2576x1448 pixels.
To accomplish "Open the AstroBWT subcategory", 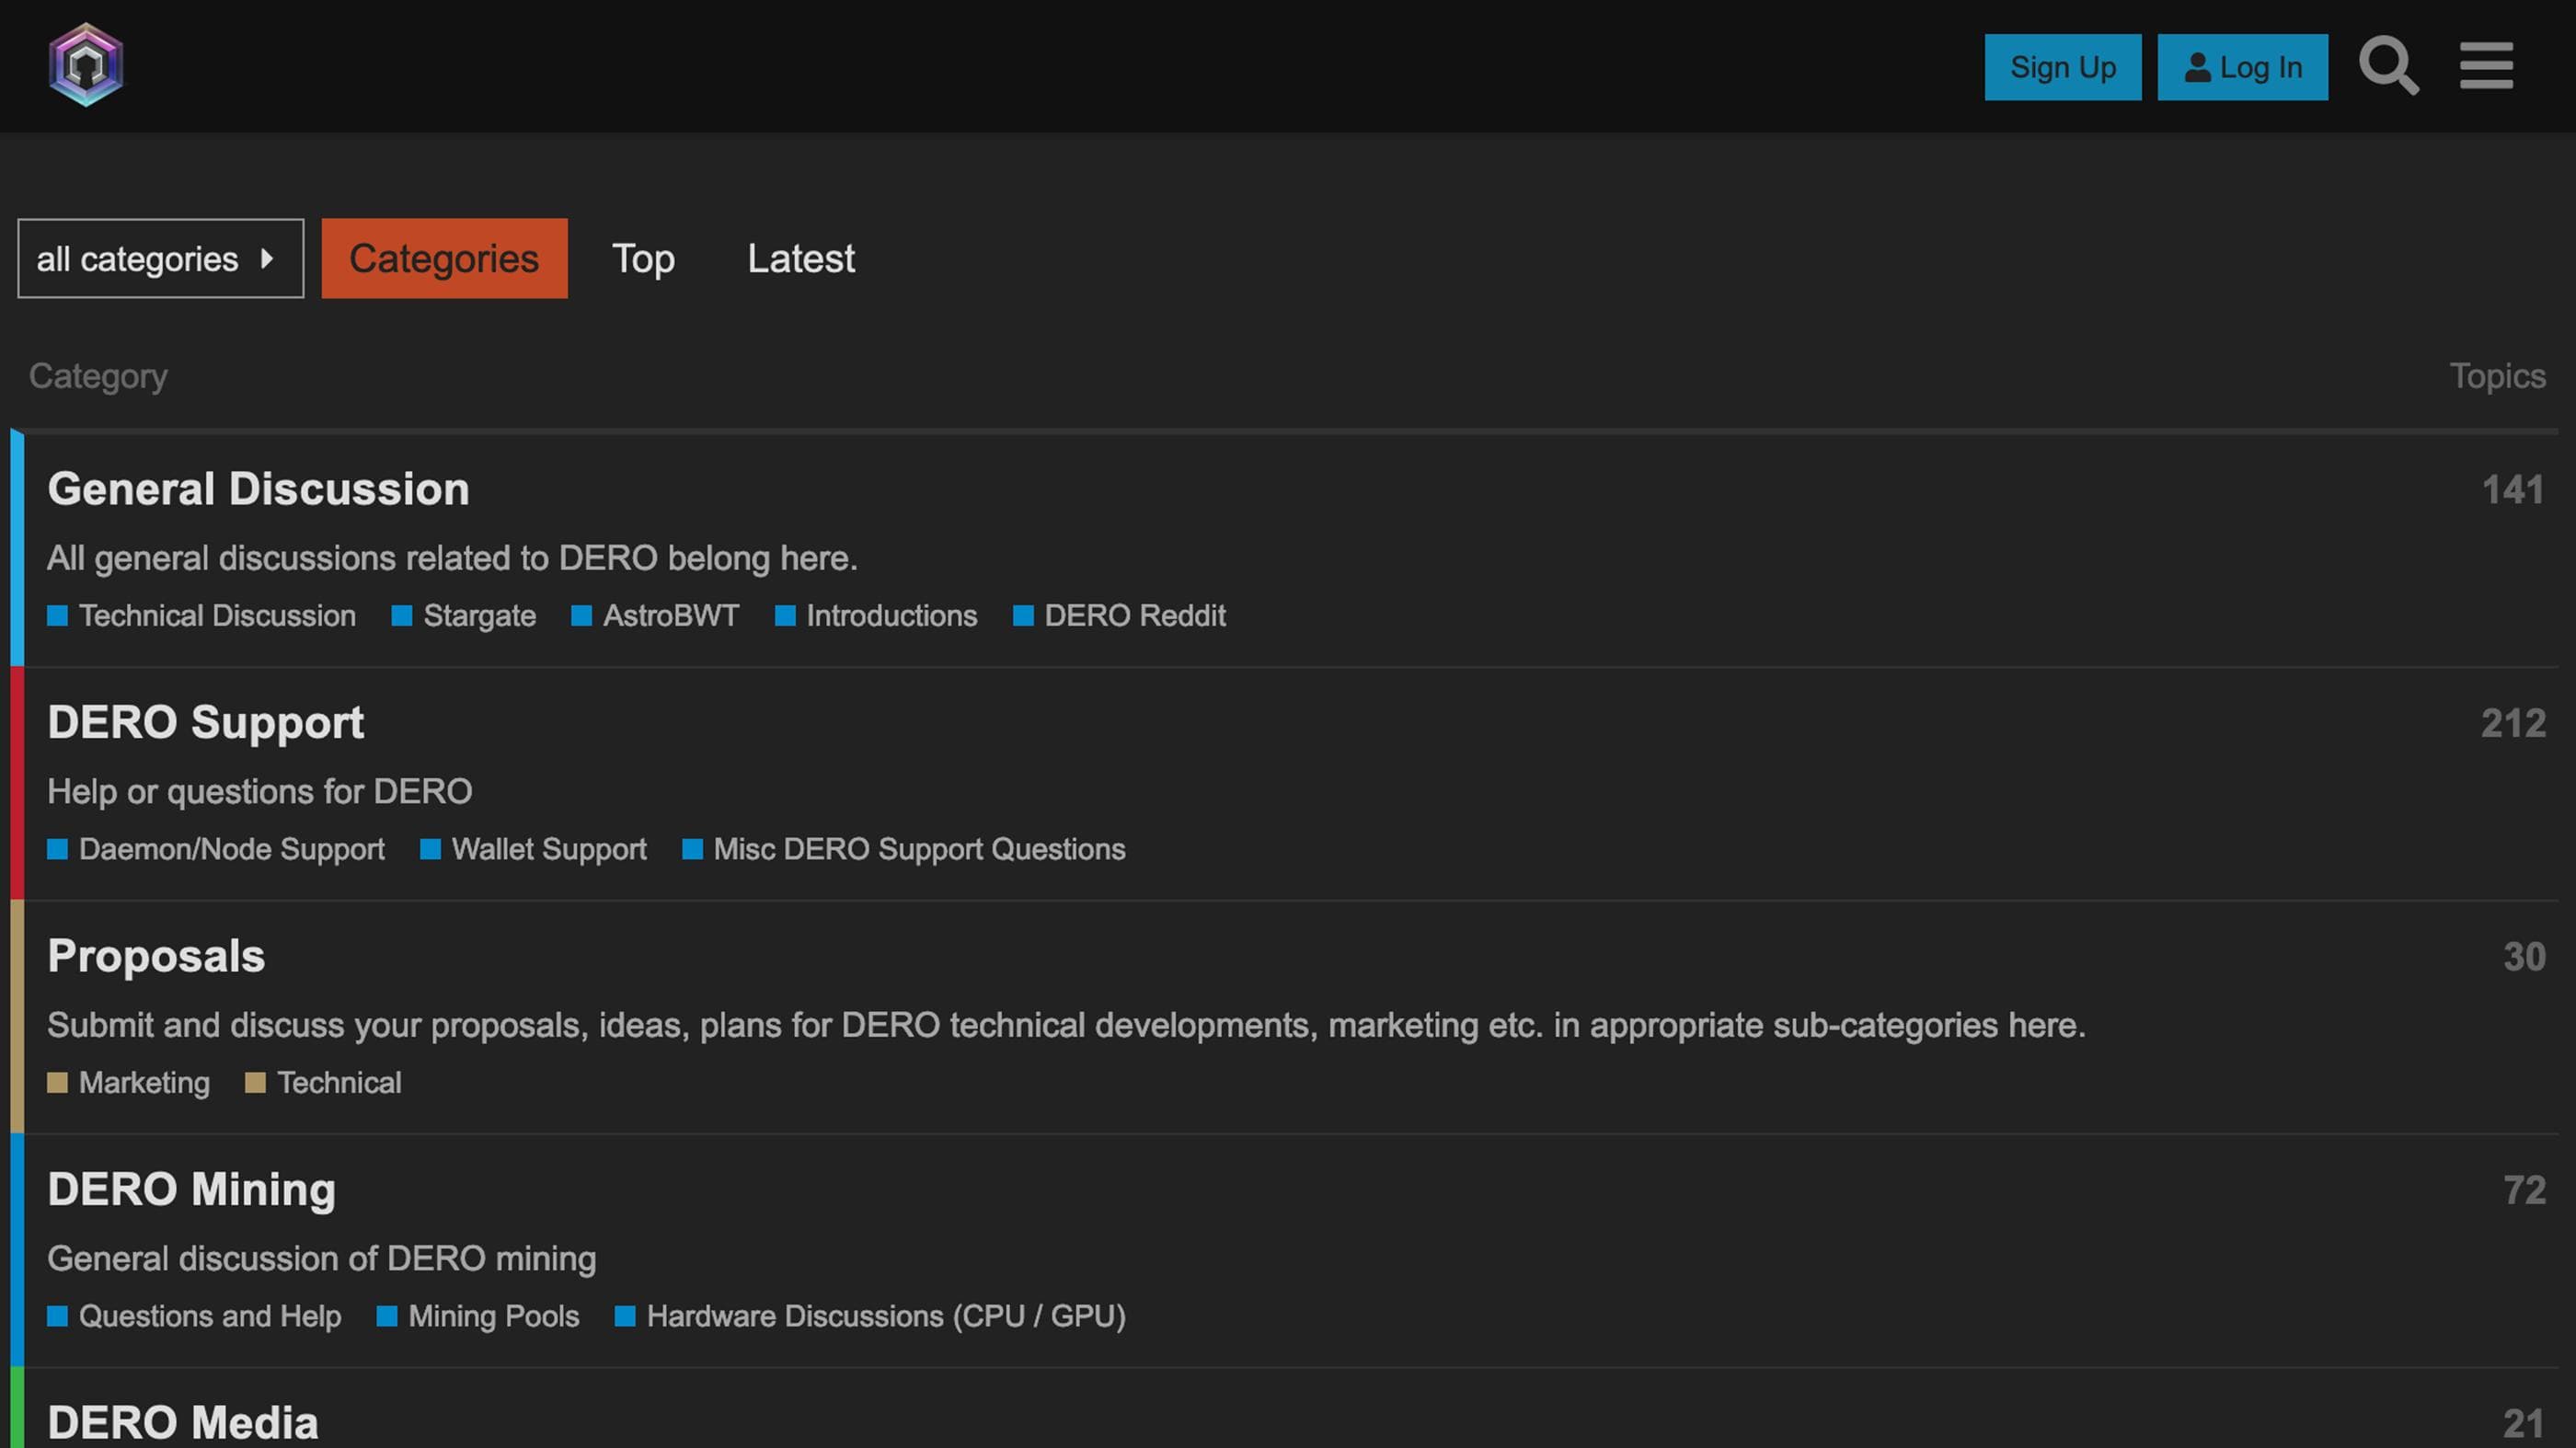I will 670,616.
